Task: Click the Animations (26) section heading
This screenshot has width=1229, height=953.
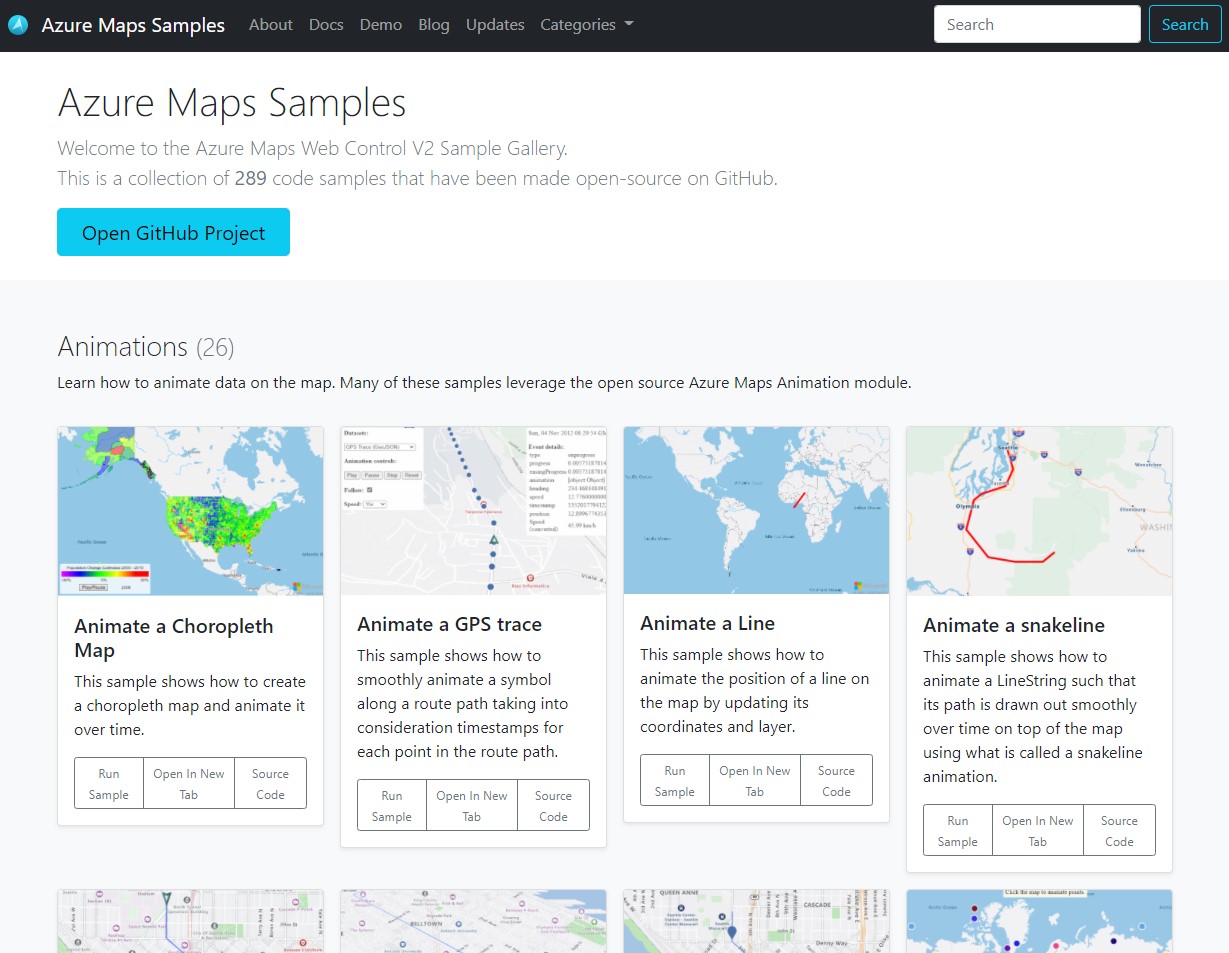Action: pyautogui.click(x=146, y=347)
